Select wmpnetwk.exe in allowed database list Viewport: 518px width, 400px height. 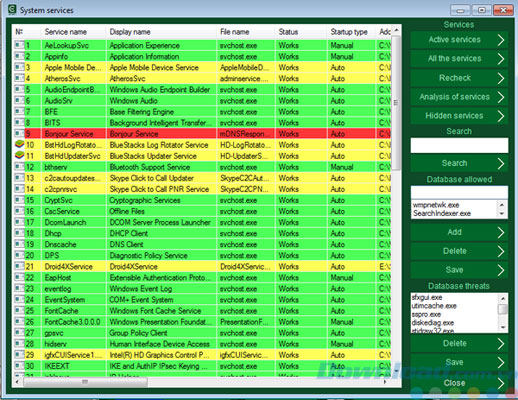[436, 205]
